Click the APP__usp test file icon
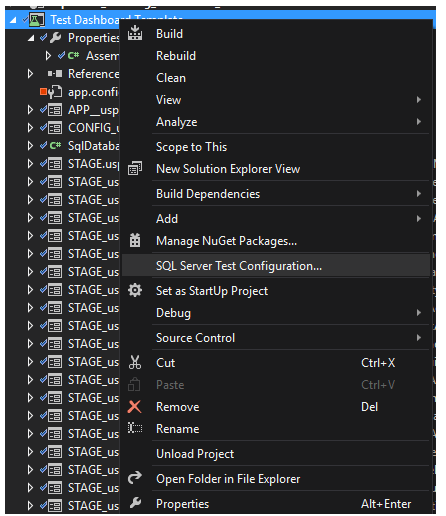The width and height of the screenshot is (446, 516). (x=55, y=110)
